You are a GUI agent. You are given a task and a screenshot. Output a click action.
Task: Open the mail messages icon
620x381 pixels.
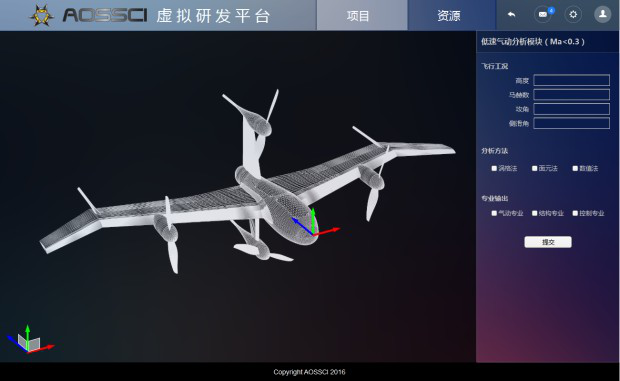543,15
